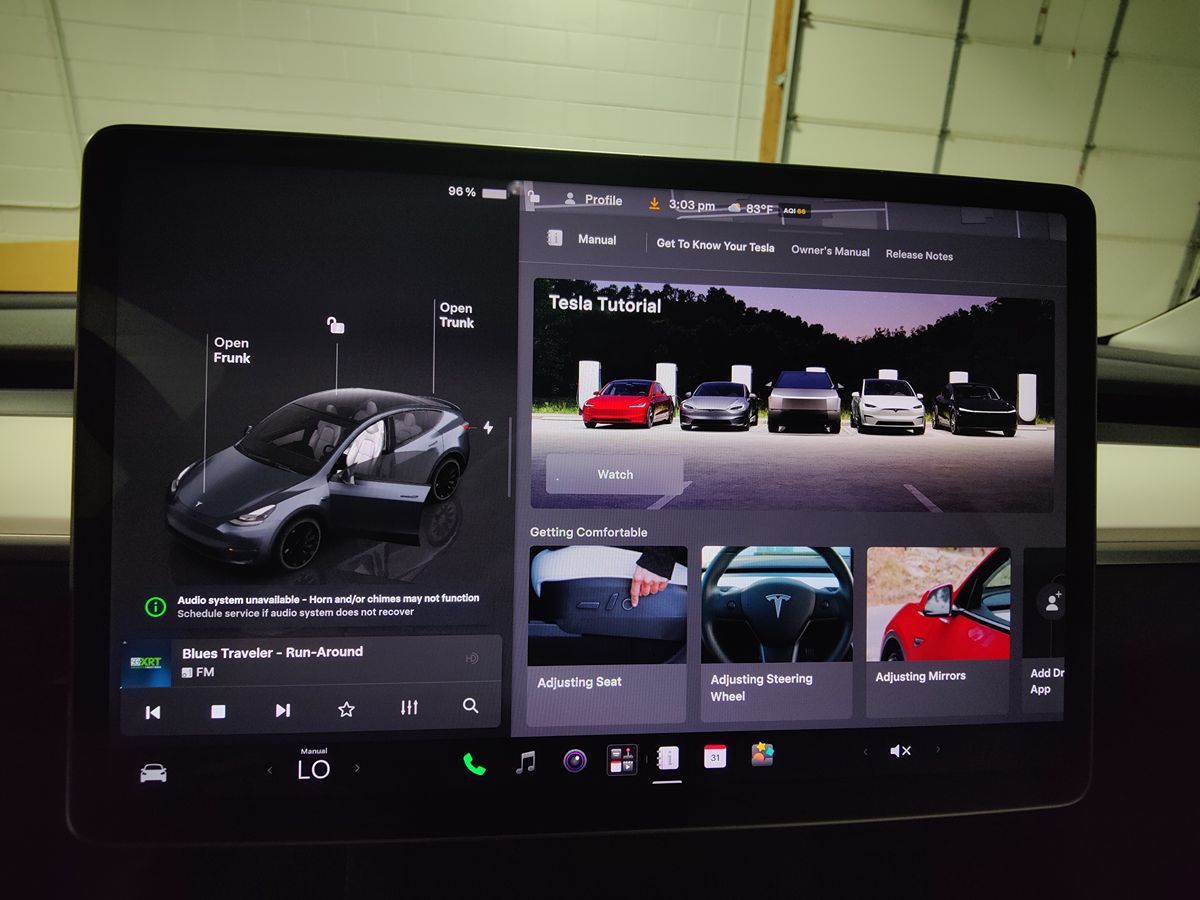Switch to Release Notes tab
This screenshot has width=1200, height=900.
(919, 255)
